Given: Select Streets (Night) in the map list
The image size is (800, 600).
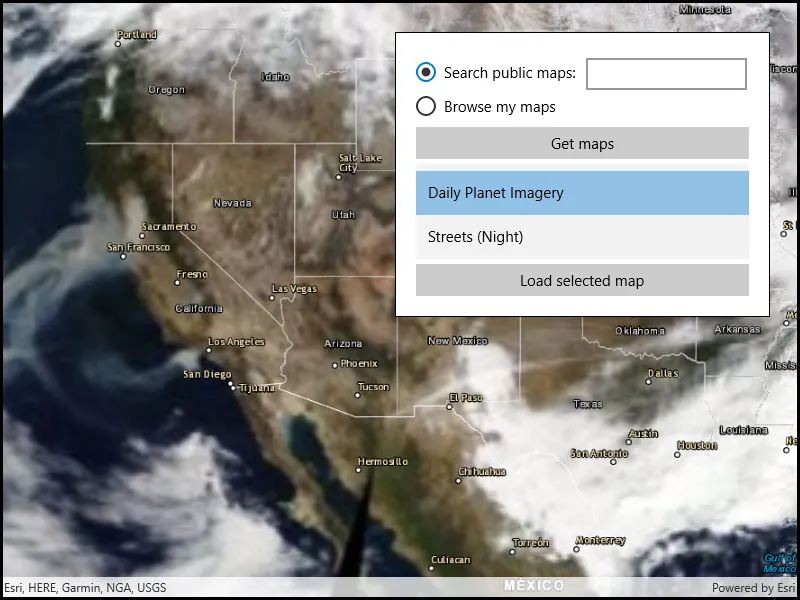Looking at the screenshot, I should point(582,237).
